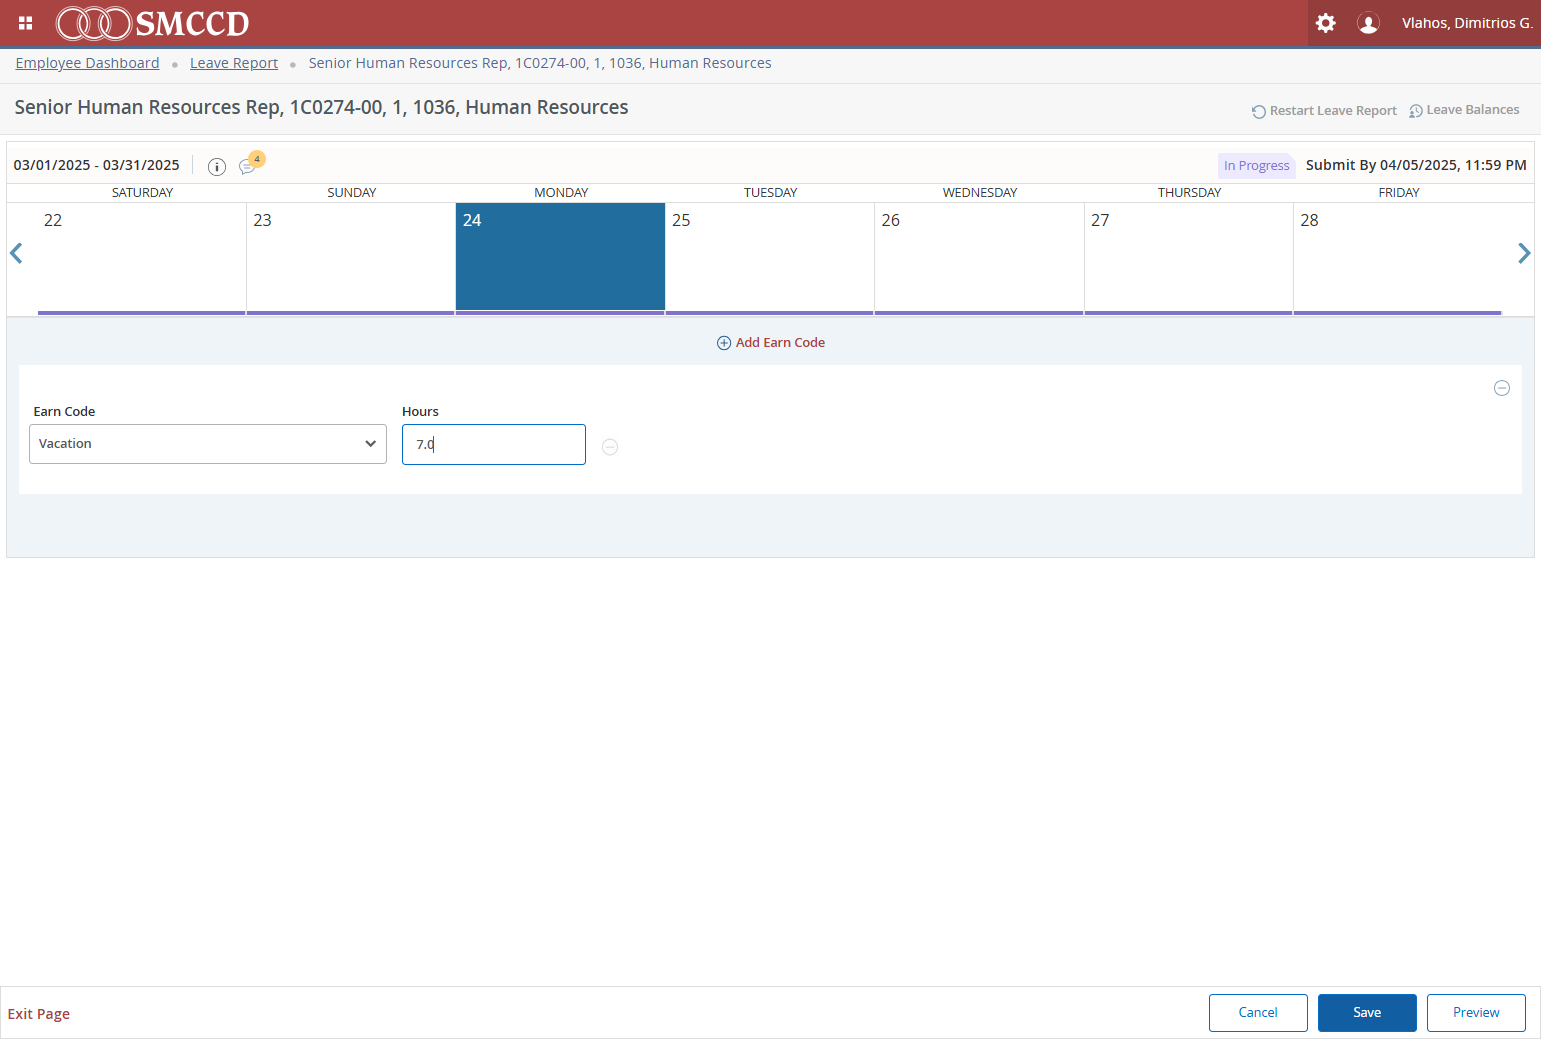The image size is (1541, 1039).
Task: Click Add Earn Code
Action: click(x=771, y=342)
